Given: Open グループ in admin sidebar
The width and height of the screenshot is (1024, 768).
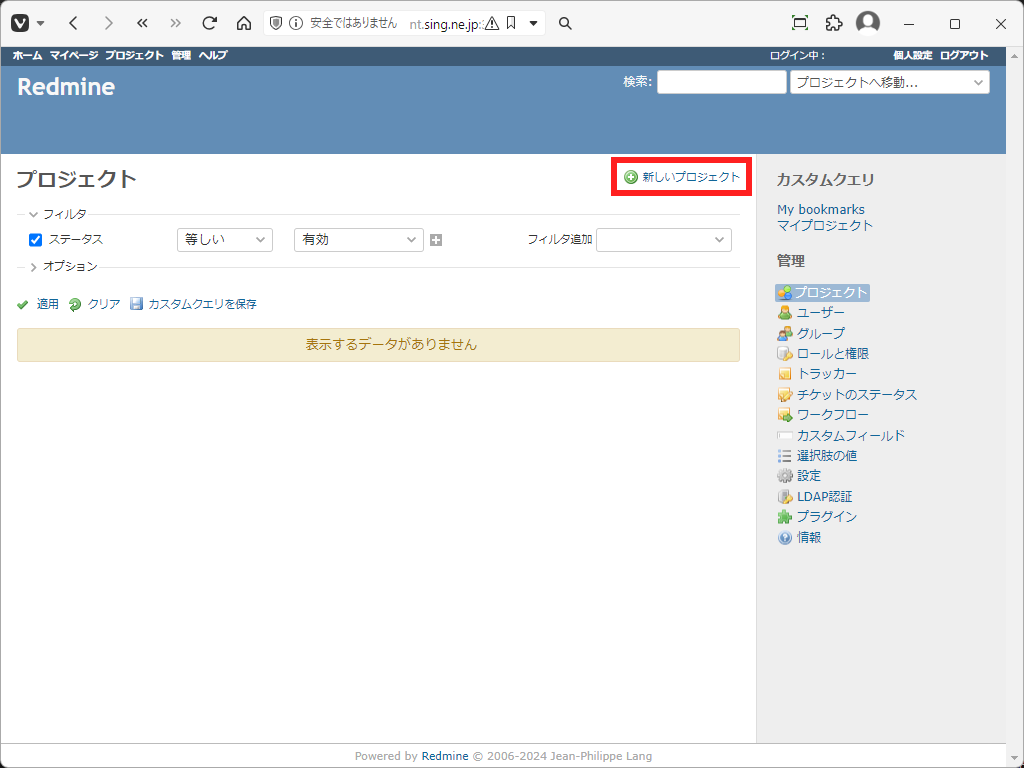Looking at the screenshot, I should 811,334.
